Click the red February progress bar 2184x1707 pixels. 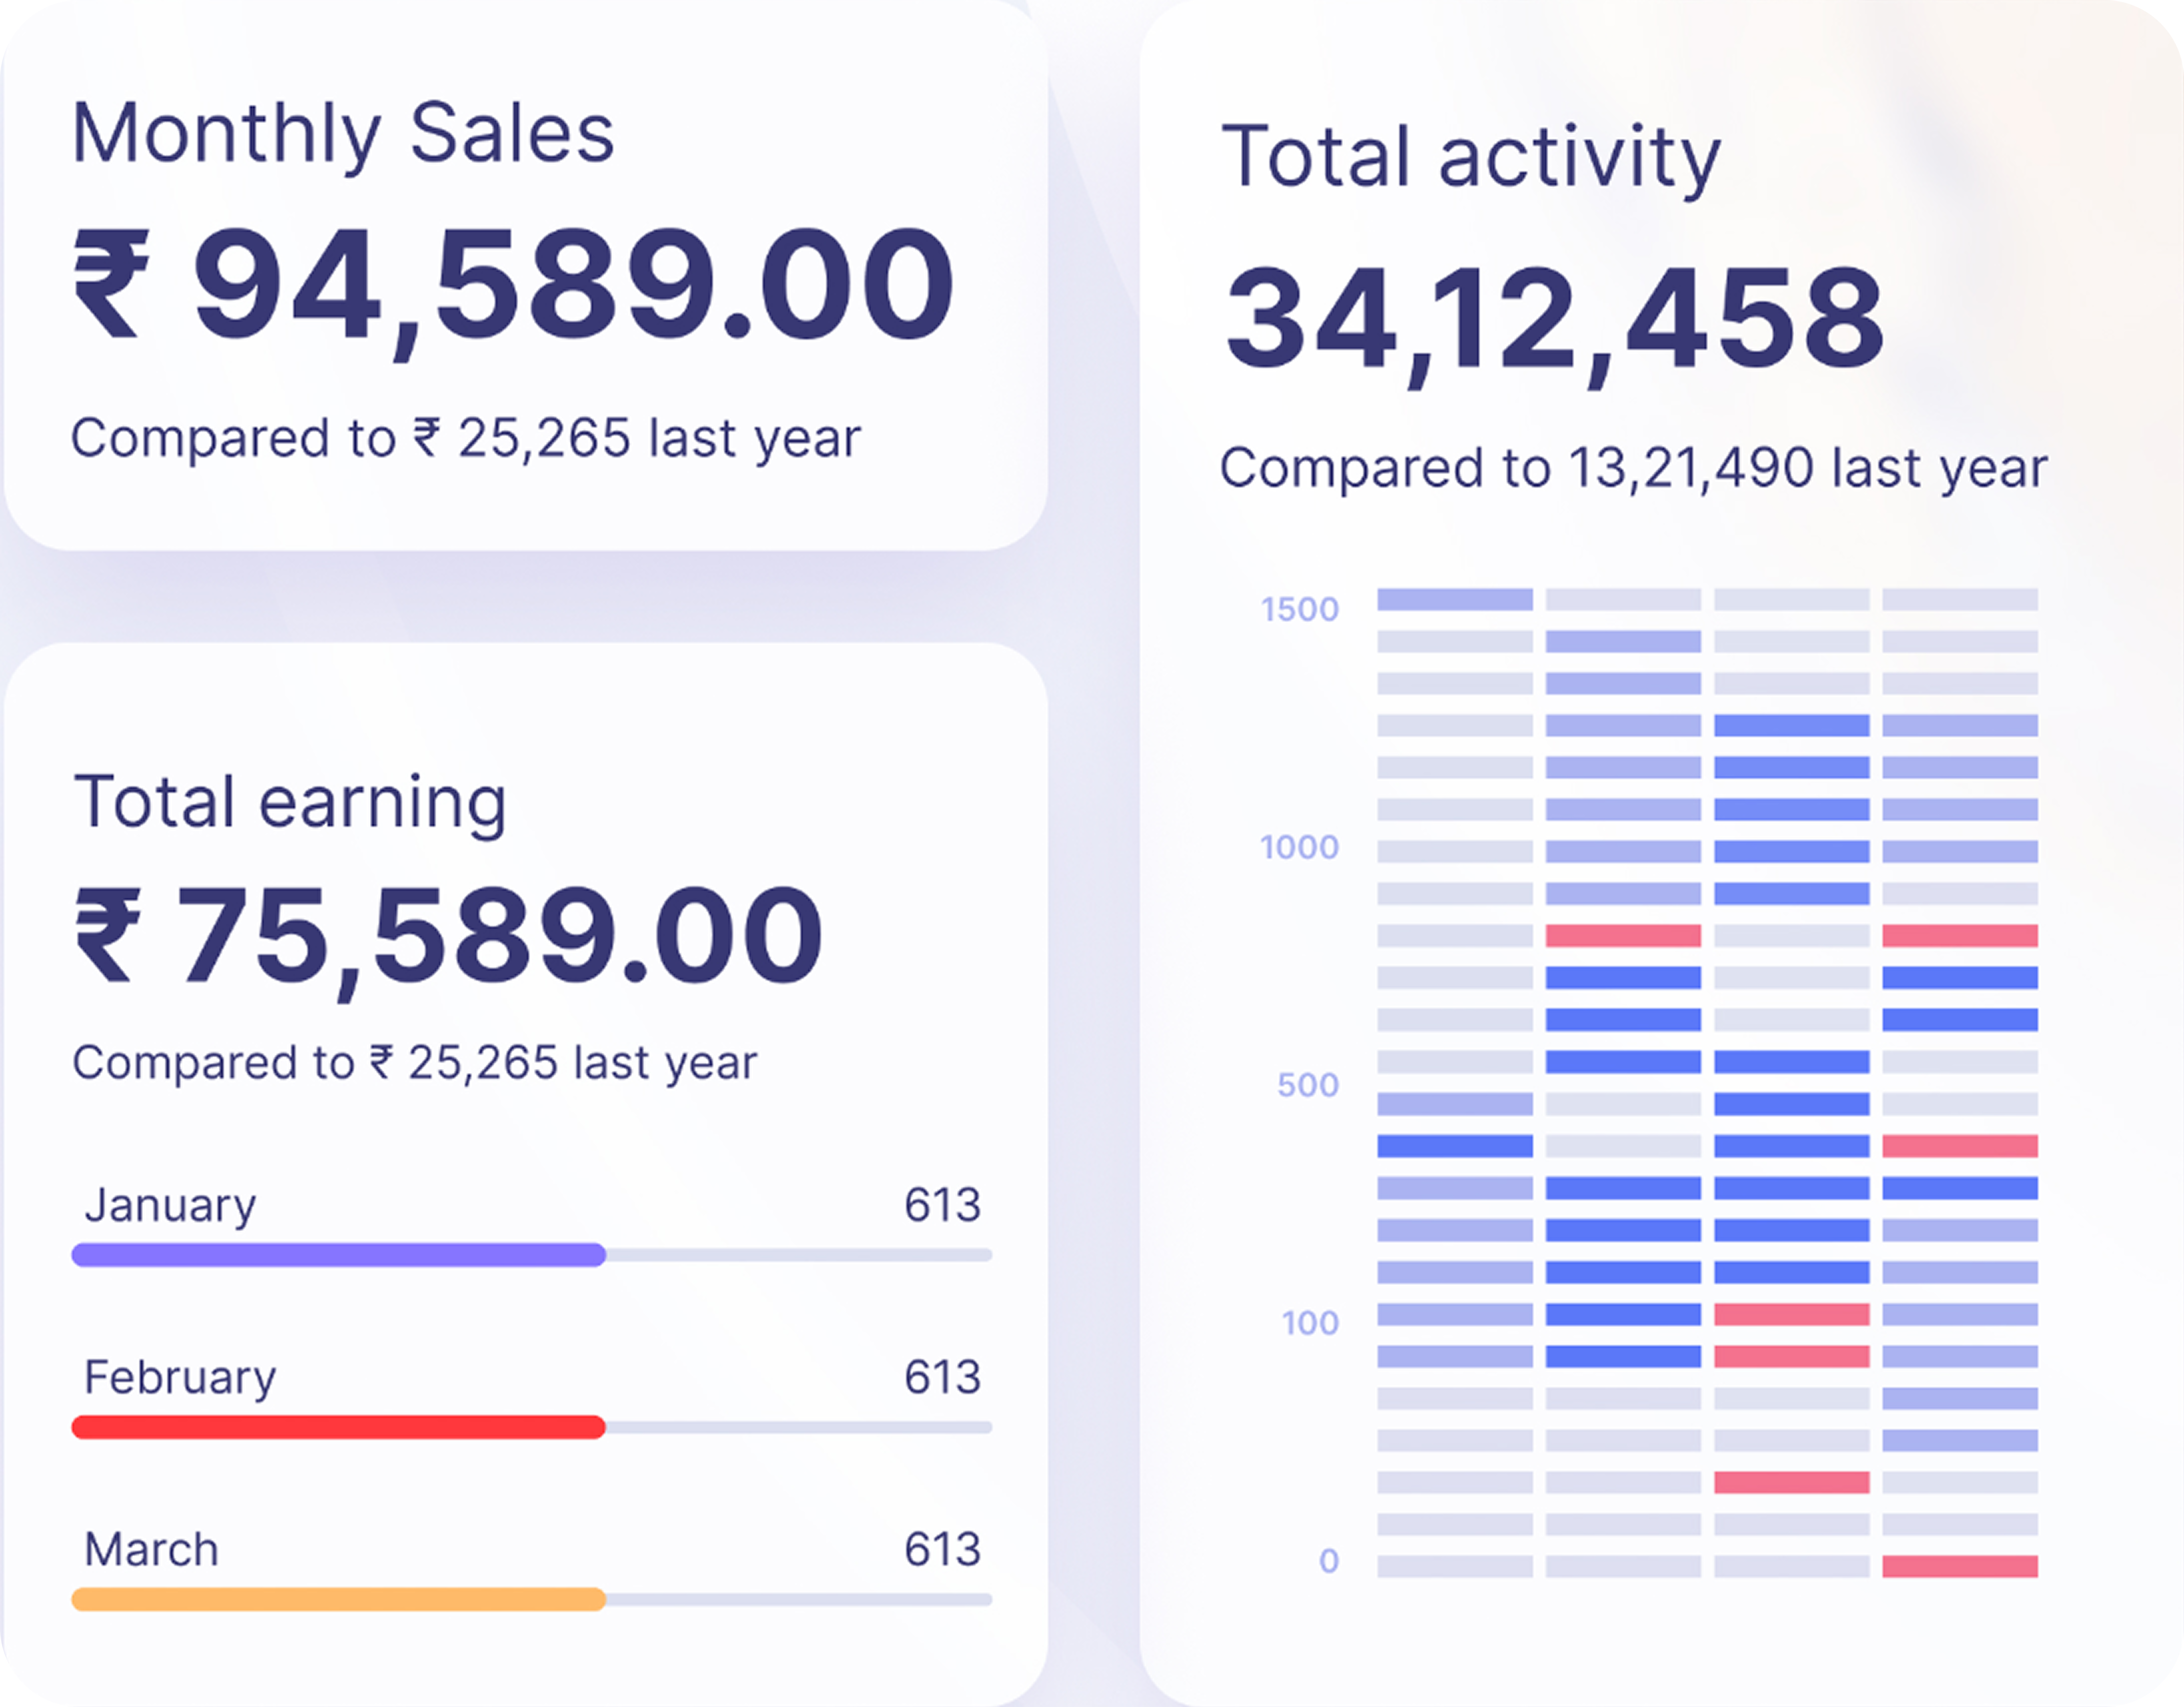(338, 1427)
